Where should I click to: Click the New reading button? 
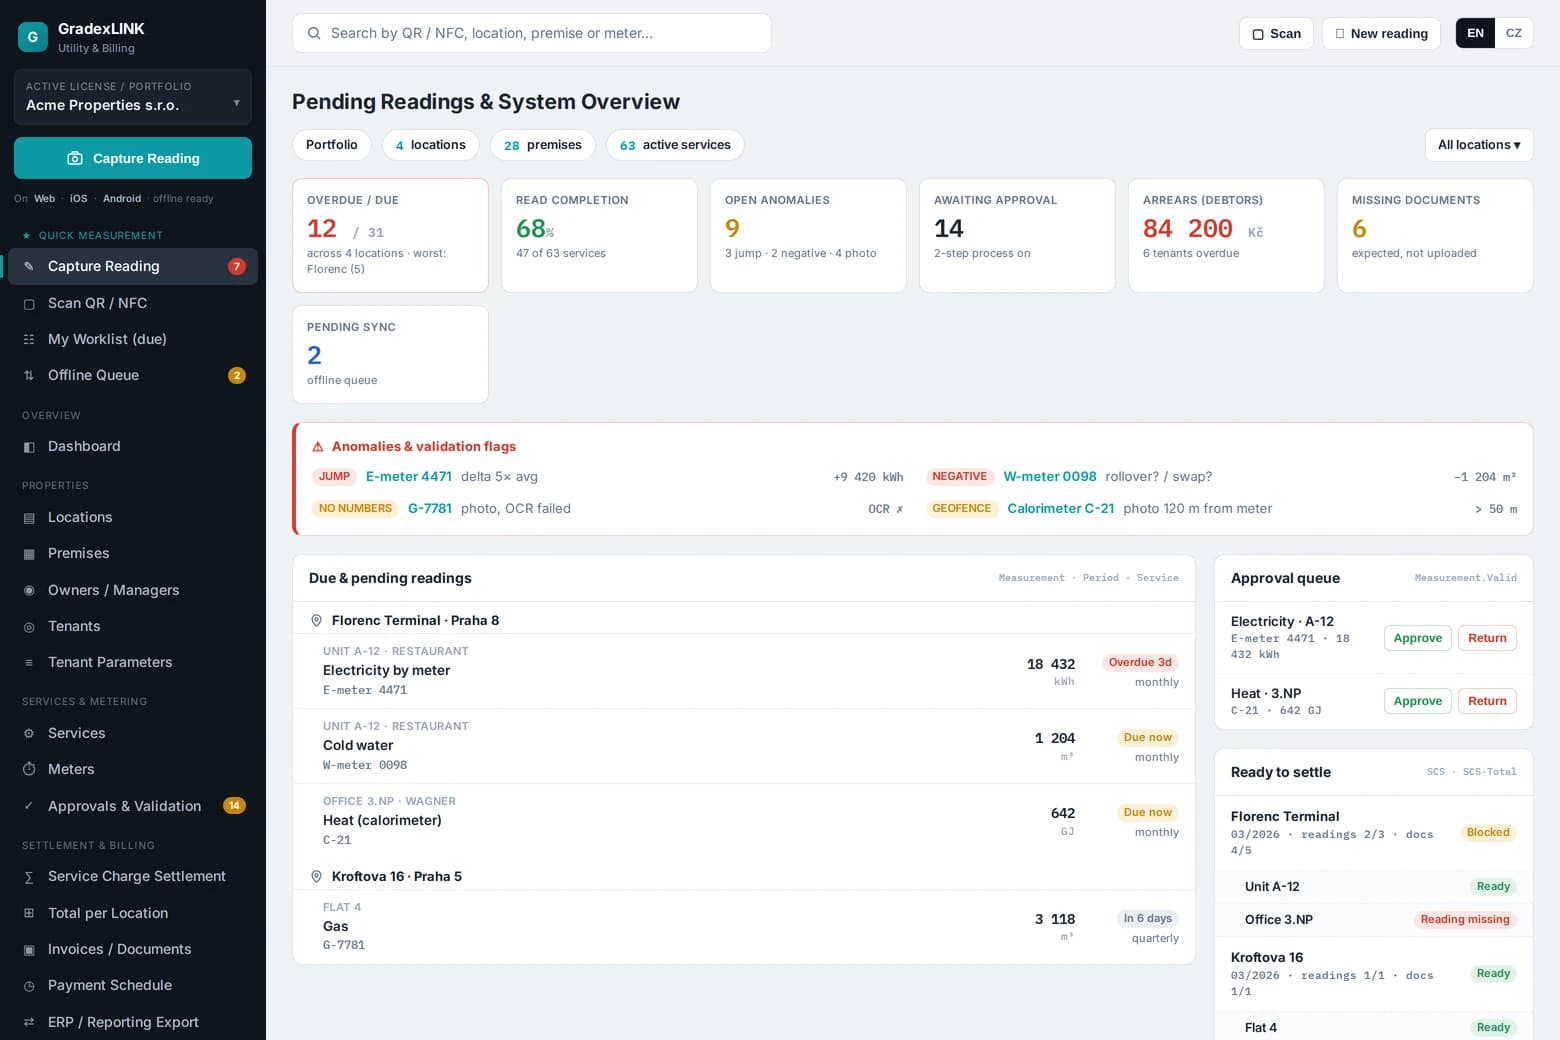pos(1382,33)
